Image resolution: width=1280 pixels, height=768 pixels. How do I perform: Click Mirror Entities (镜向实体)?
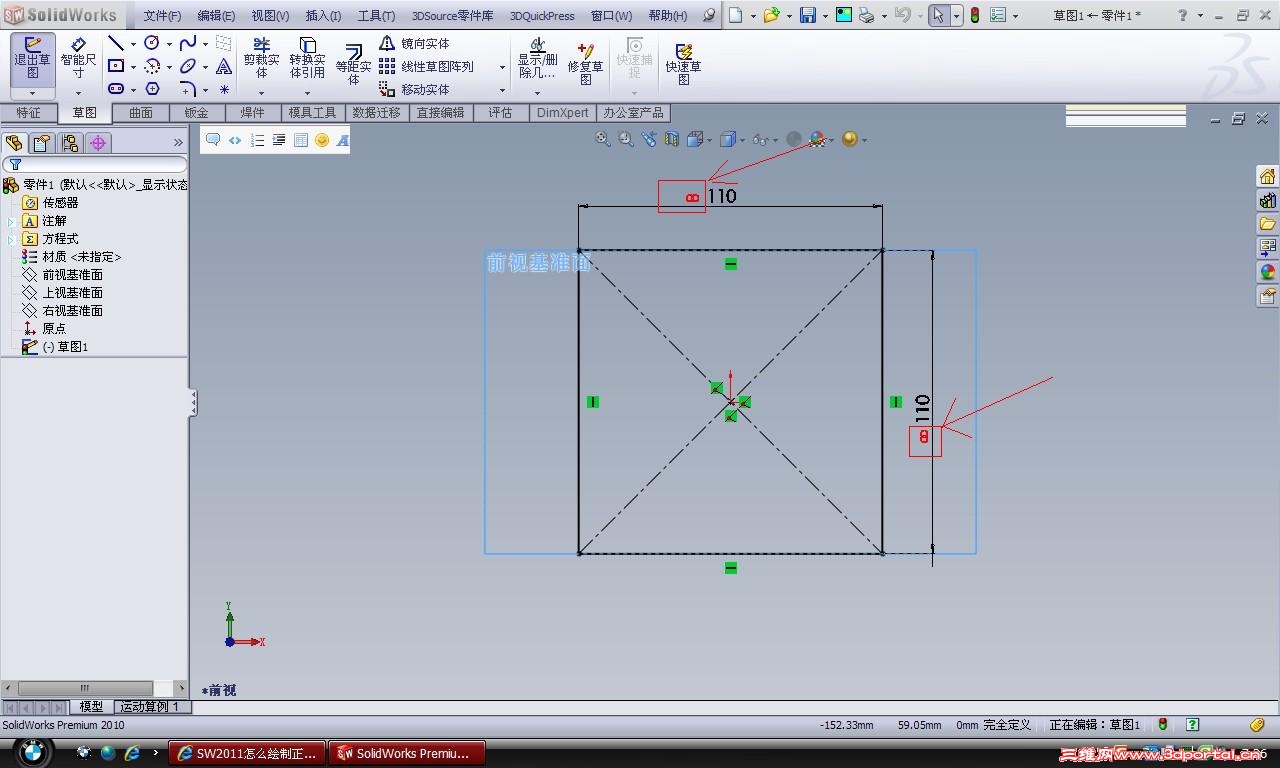pos(414,43)
